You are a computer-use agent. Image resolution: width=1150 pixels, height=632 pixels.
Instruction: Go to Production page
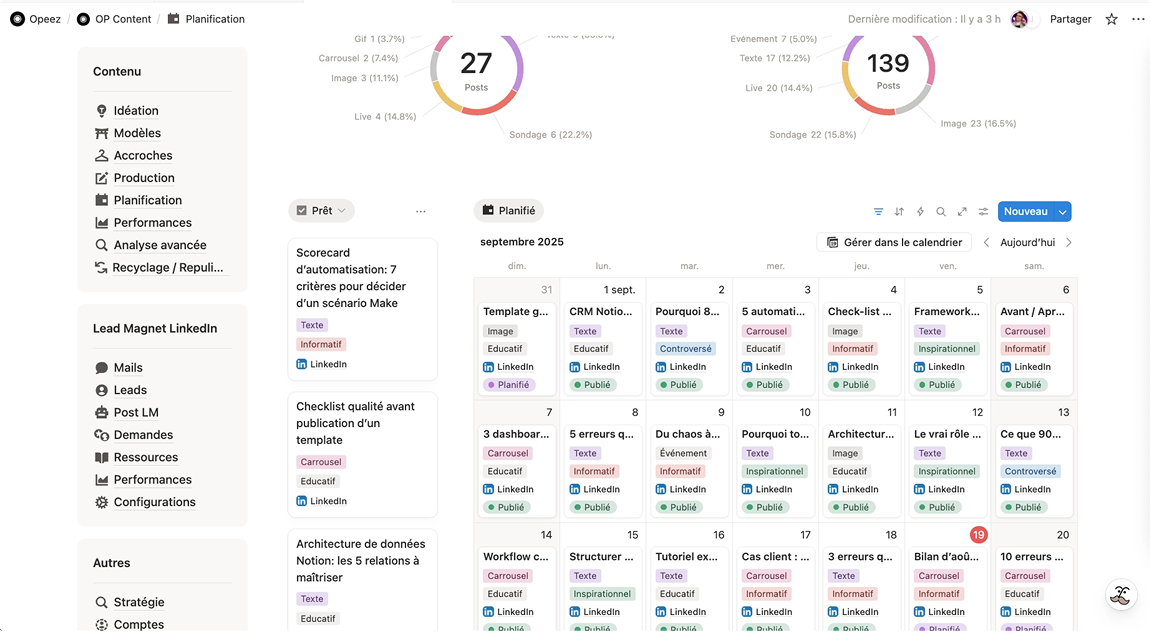(x=144, y=177)
